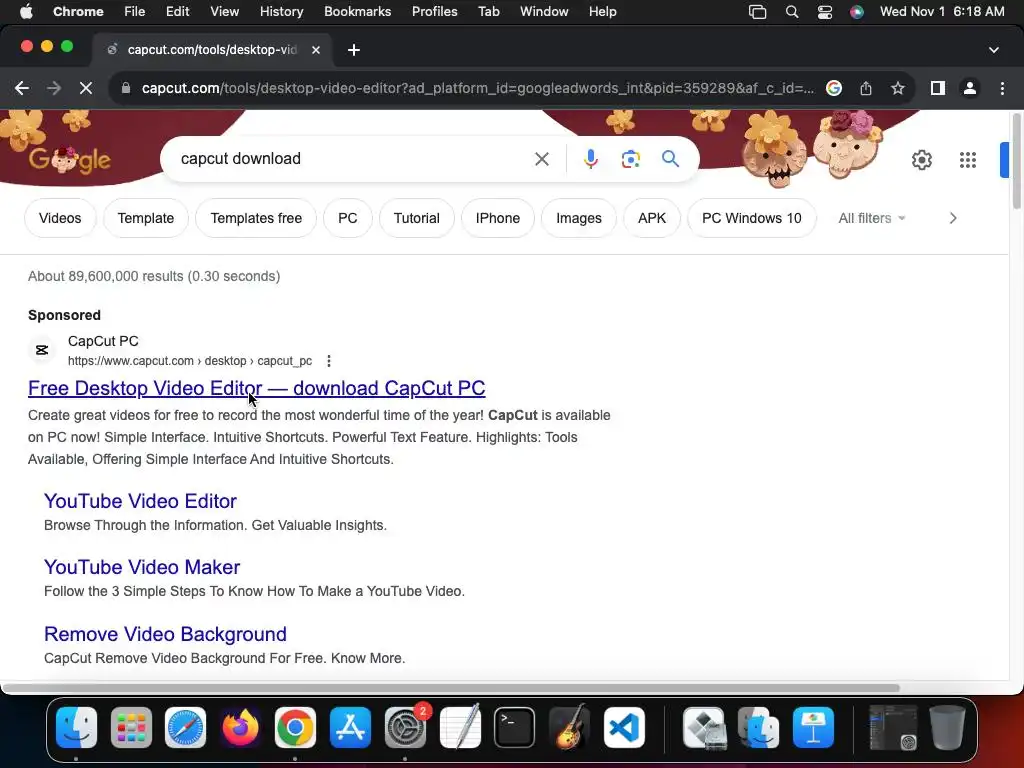1024x768 pixels.
Task: Select the iPhone filter chip
Action: coord(498,218)
